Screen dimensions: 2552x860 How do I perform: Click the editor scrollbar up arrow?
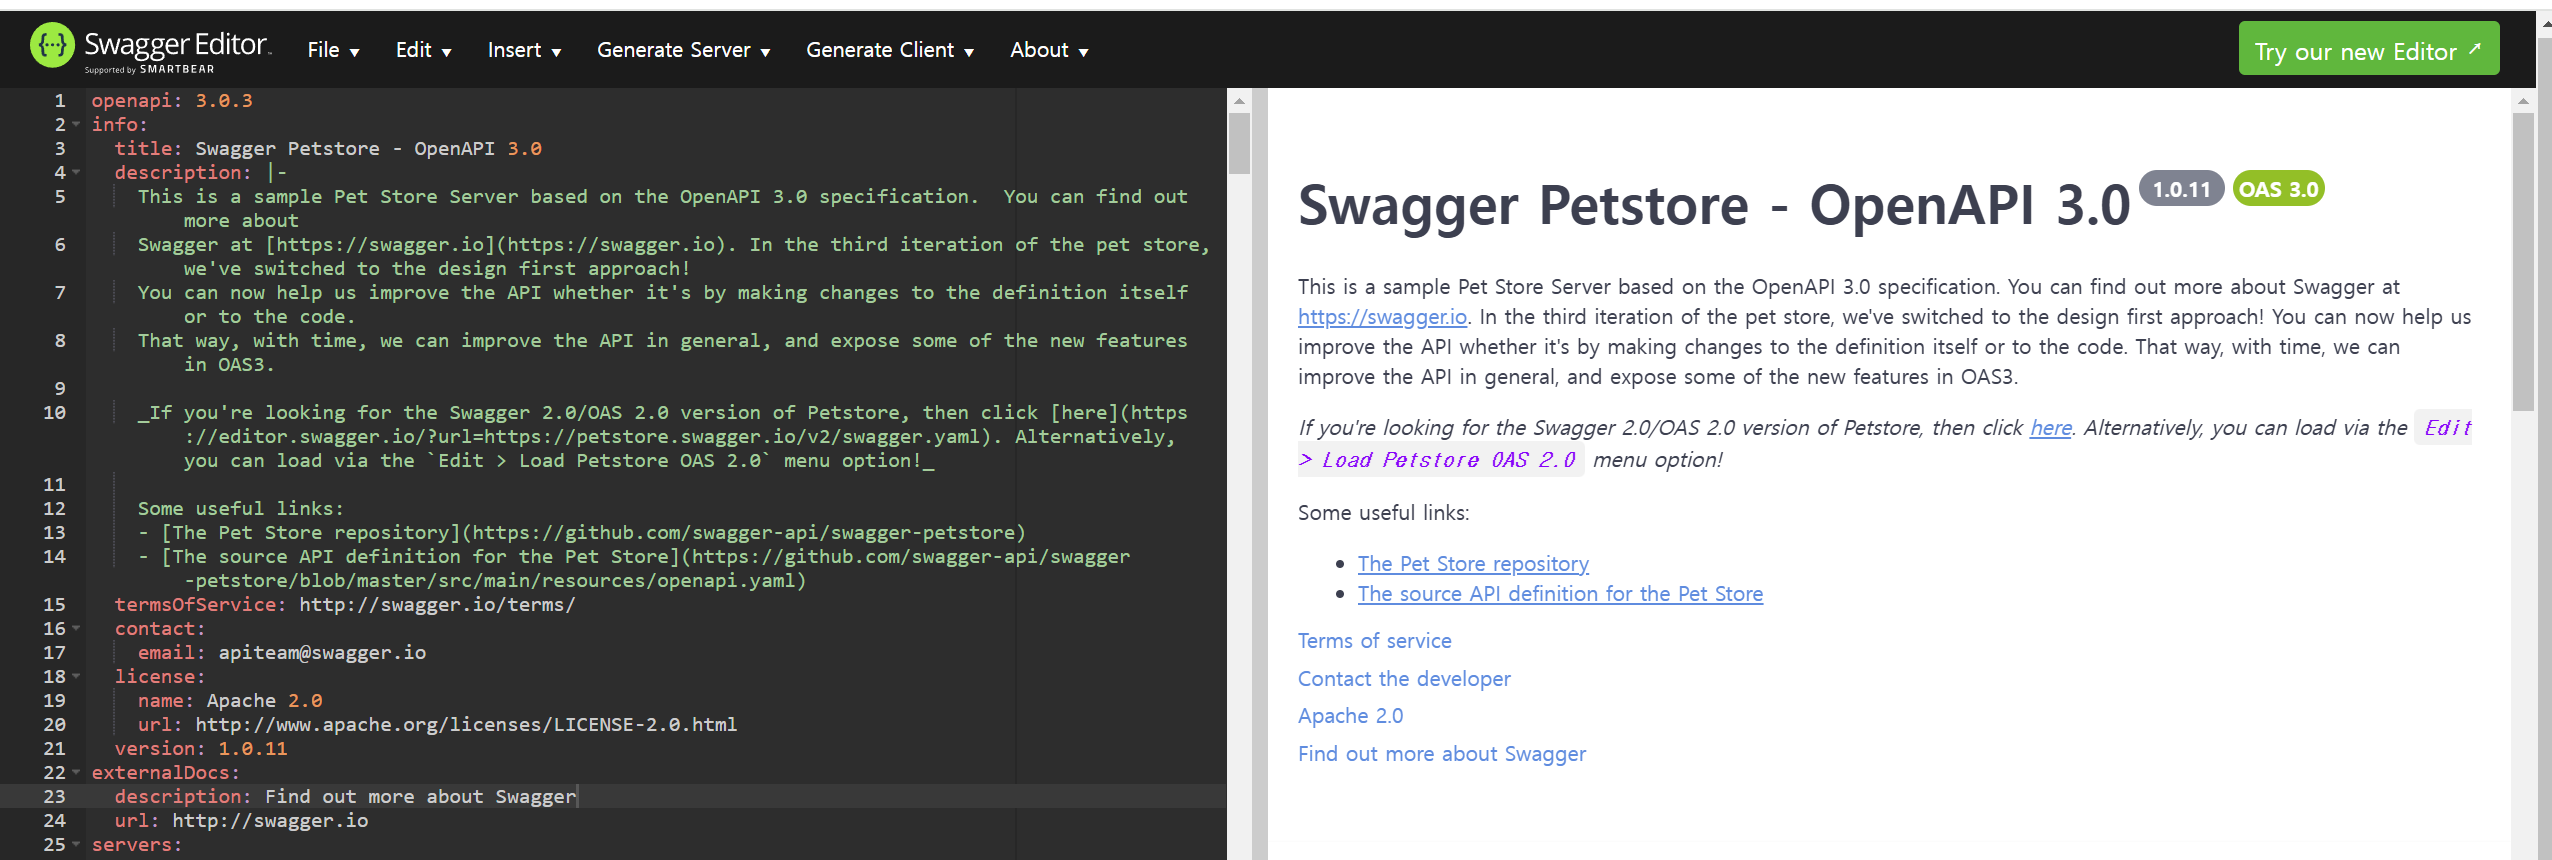[x=1239, y=101]
